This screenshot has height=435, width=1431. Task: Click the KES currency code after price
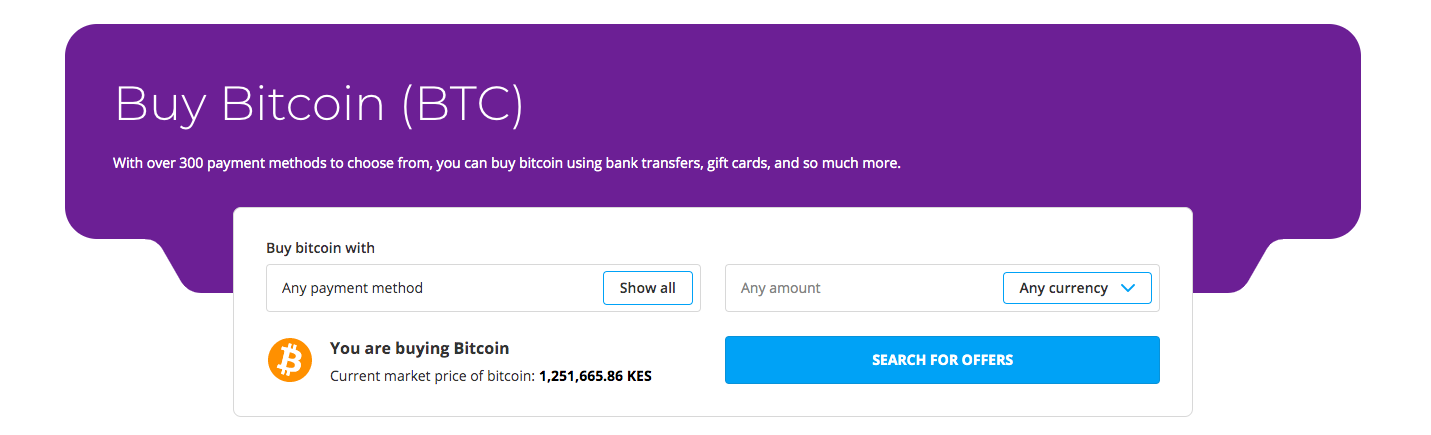(x=639, y=377)
